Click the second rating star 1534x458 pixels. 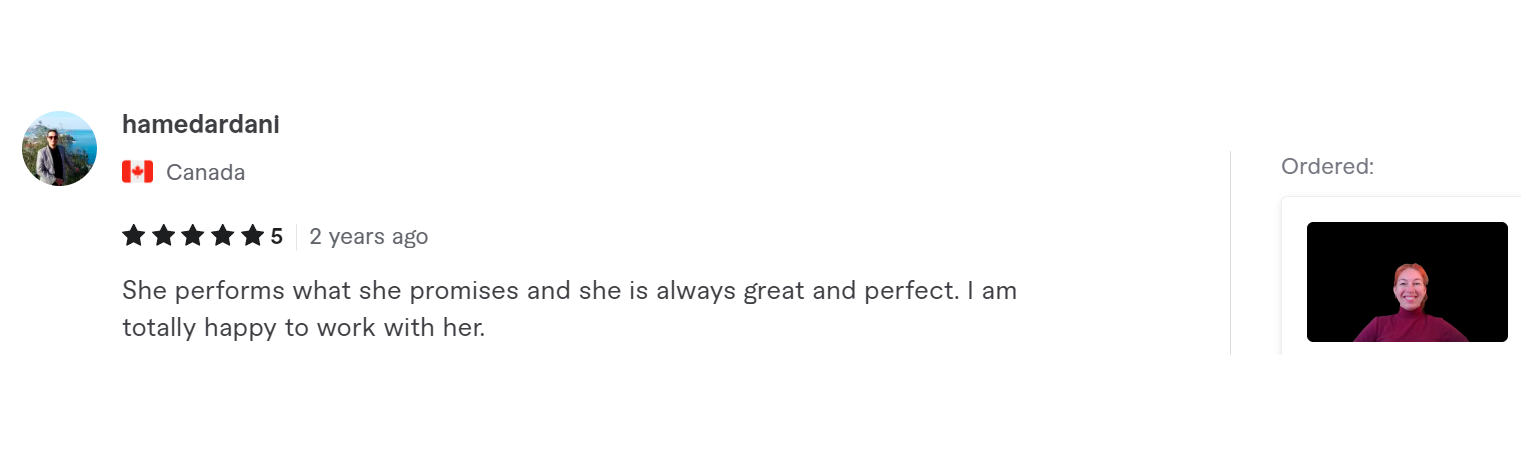(x=163, y=236)
